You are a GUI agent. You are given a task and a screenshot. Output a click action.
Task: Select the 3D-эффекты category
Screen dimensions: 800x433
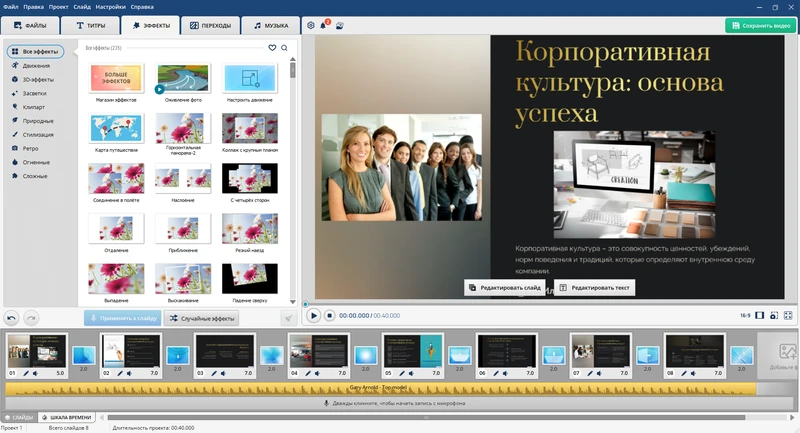38,80
